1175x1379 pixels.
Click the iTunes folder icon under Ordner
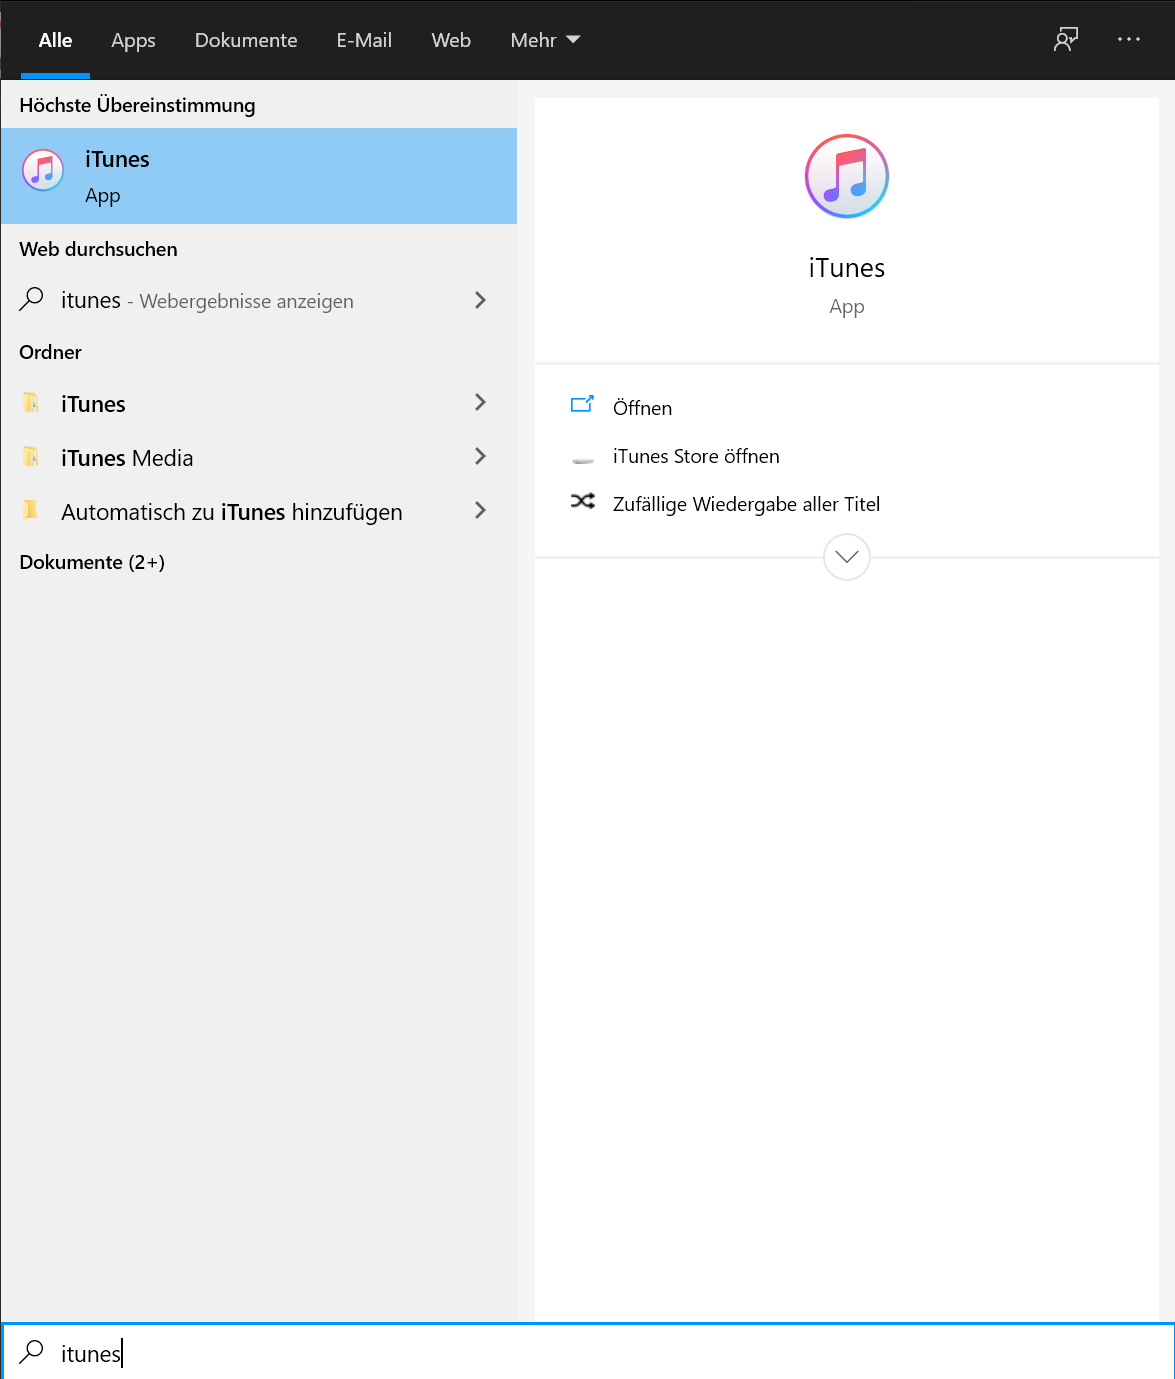pos(31,403)
